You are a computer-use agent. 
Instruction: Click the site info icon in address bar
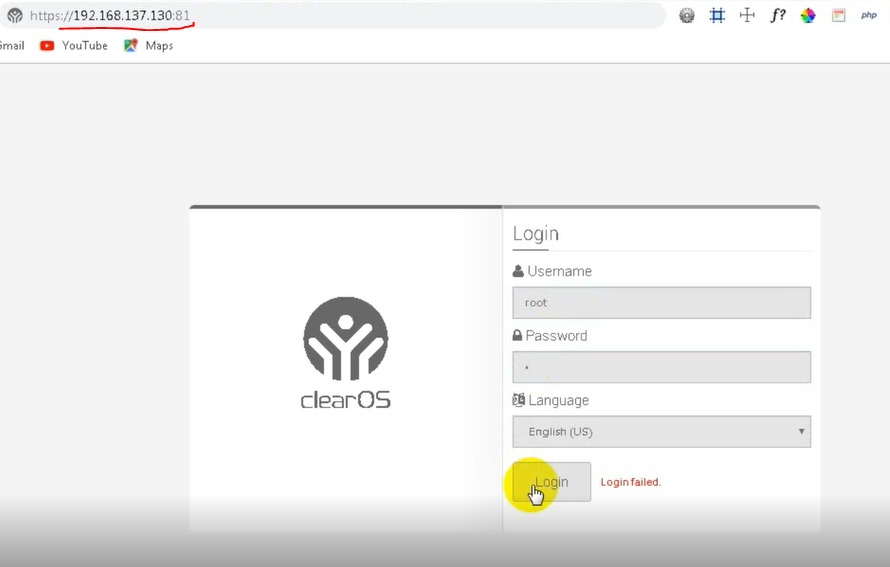[x=15, y=15]
